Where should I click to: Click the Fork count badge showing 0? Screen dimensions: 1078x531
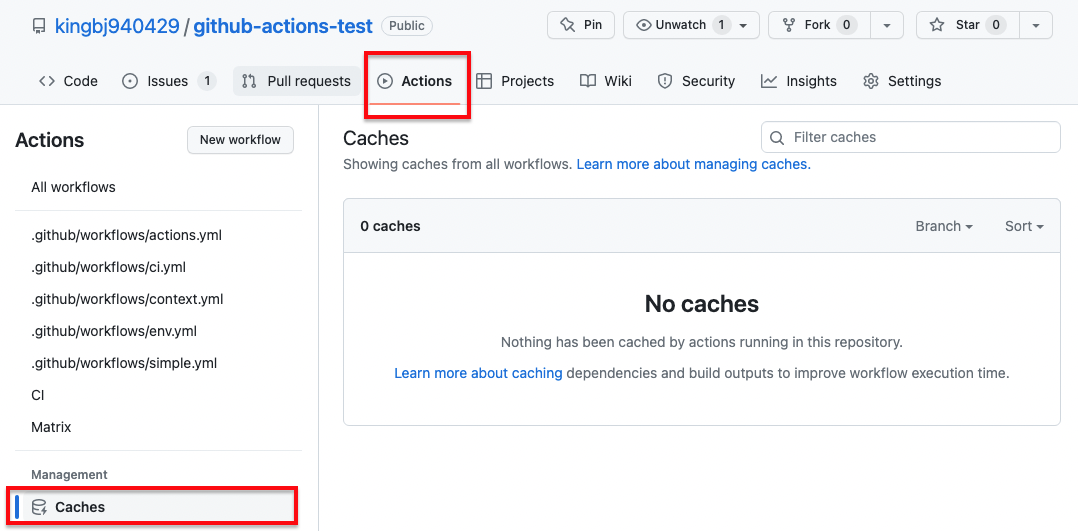846,25
